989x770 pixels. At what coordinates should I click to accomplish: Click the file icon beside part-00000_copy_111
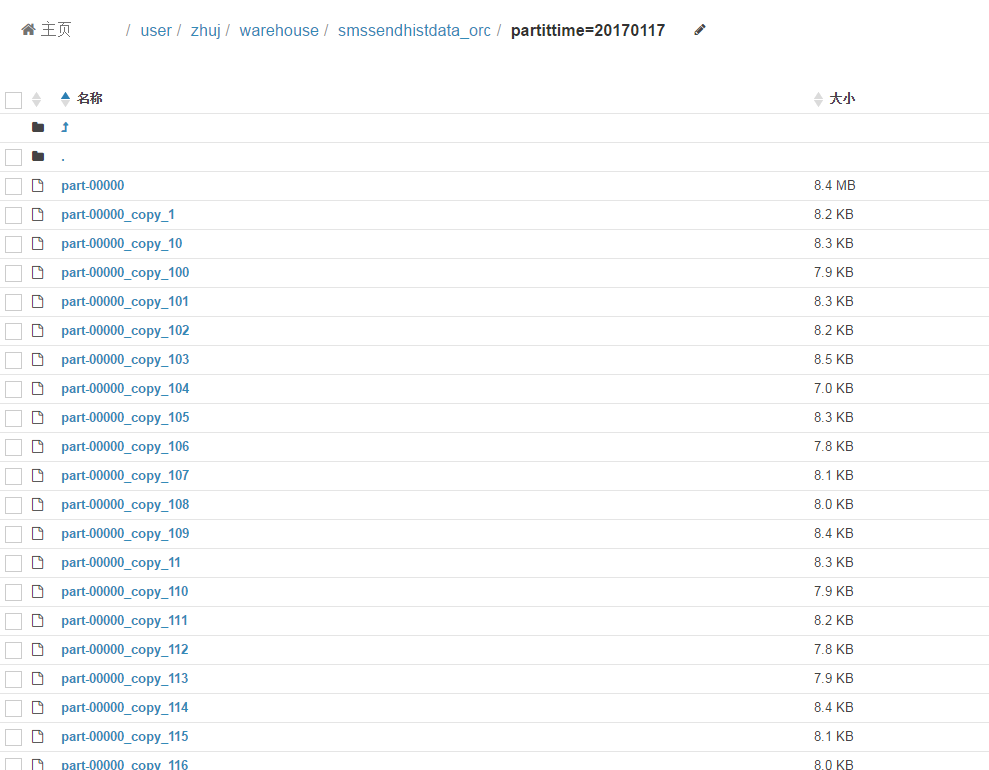click(x=38, y=621)
